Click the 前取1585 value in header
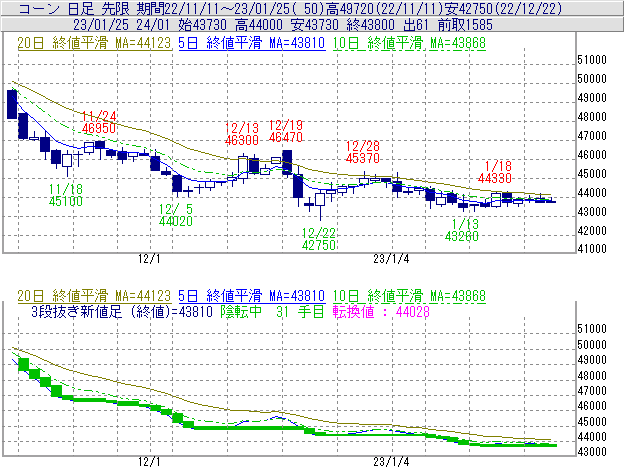 pyautogui.click(x=465, y=25)
